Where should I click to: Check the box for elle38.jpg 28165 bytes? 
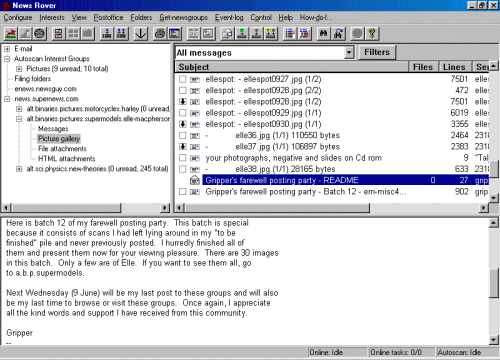[x=182, y=169]
